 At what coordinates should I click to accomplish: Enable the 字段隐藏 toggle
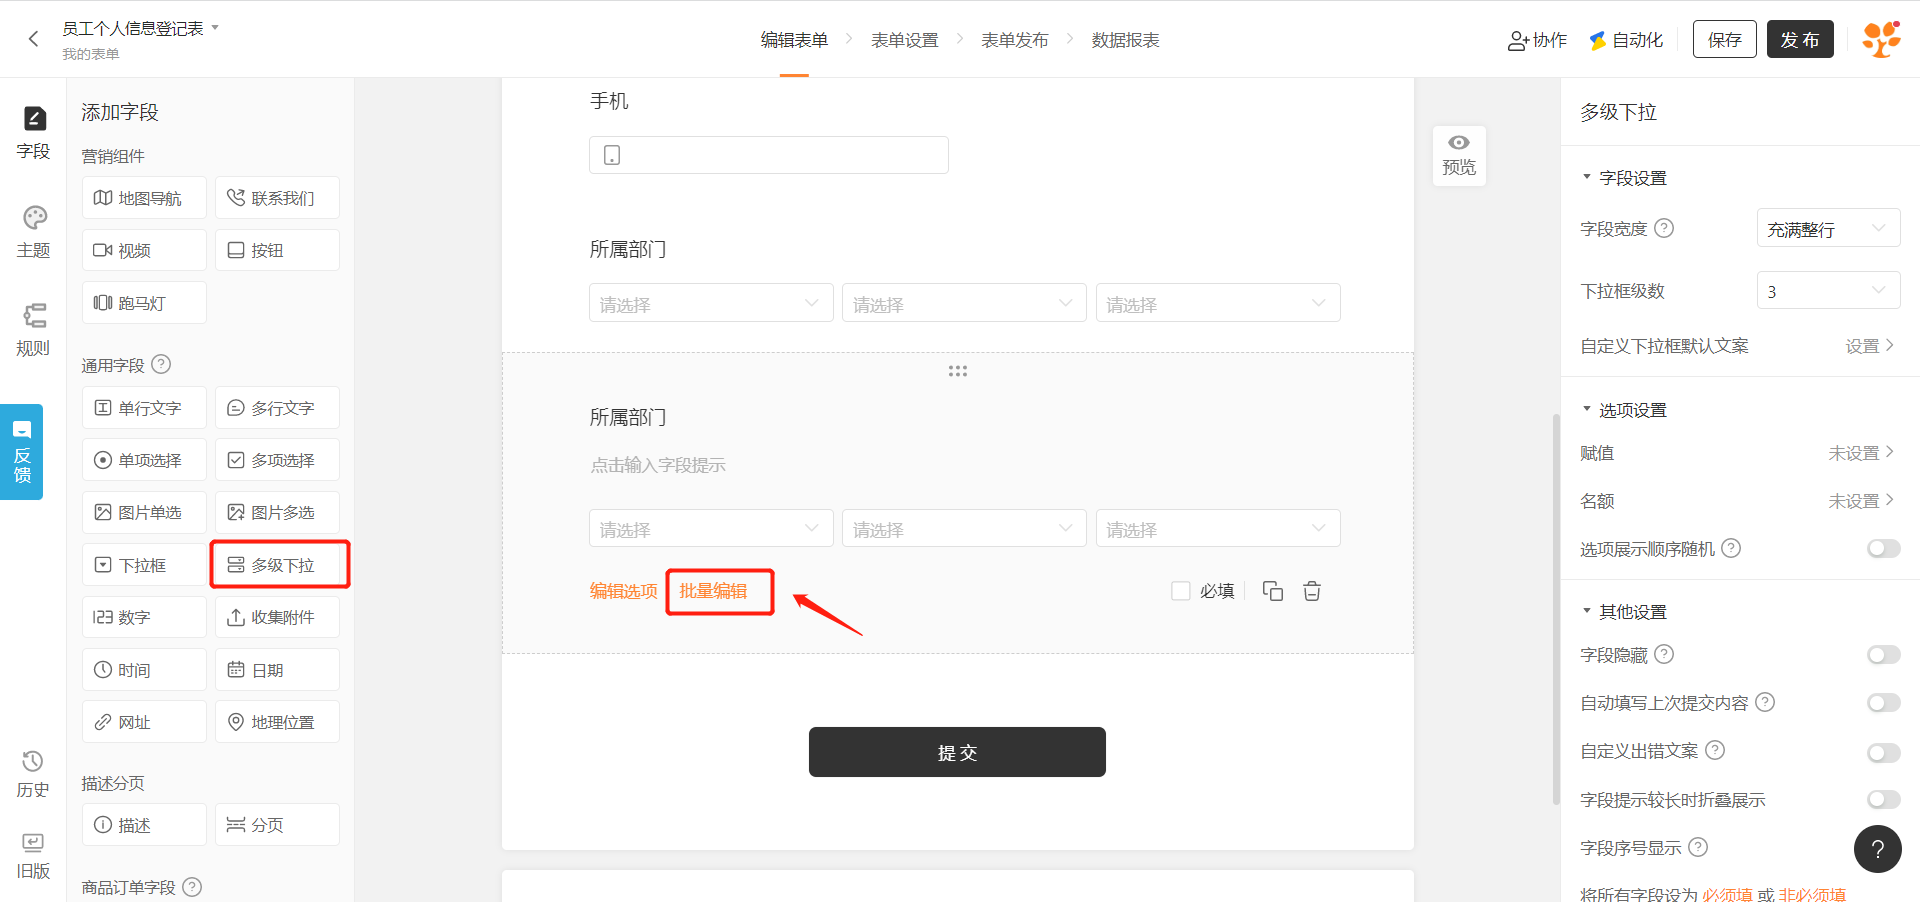(1883, 655)
